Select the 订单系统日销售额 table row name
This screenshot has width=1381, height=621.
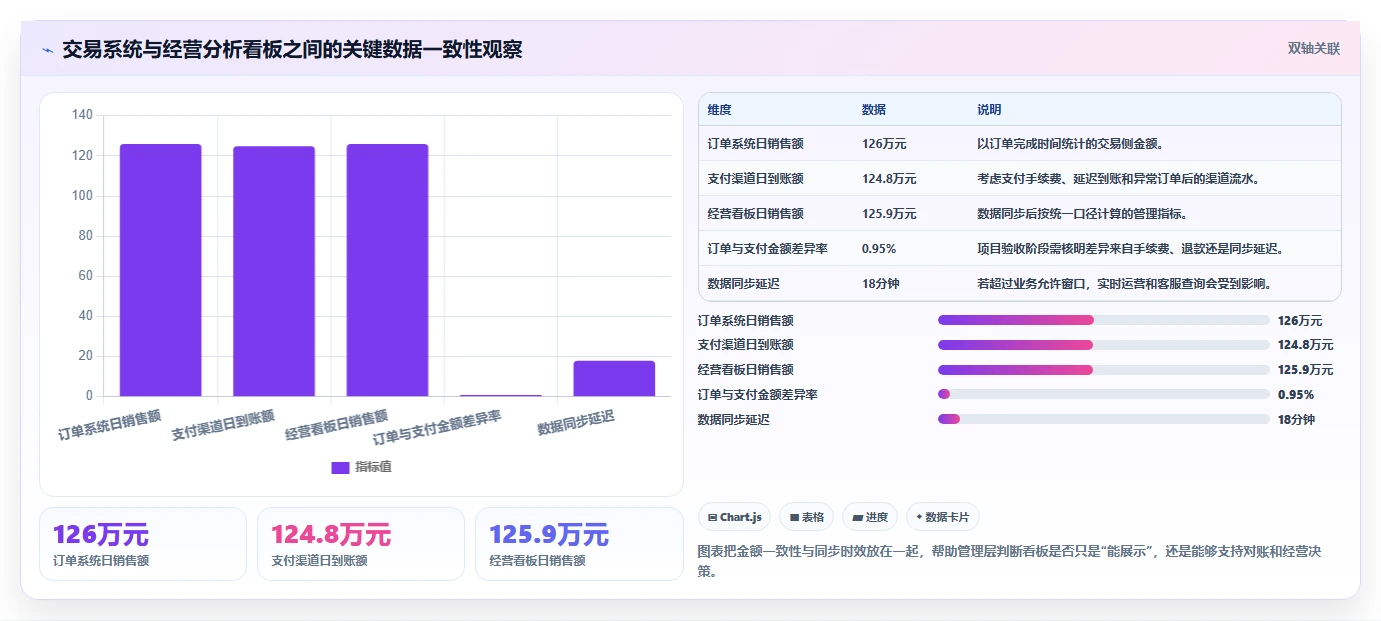755,144
